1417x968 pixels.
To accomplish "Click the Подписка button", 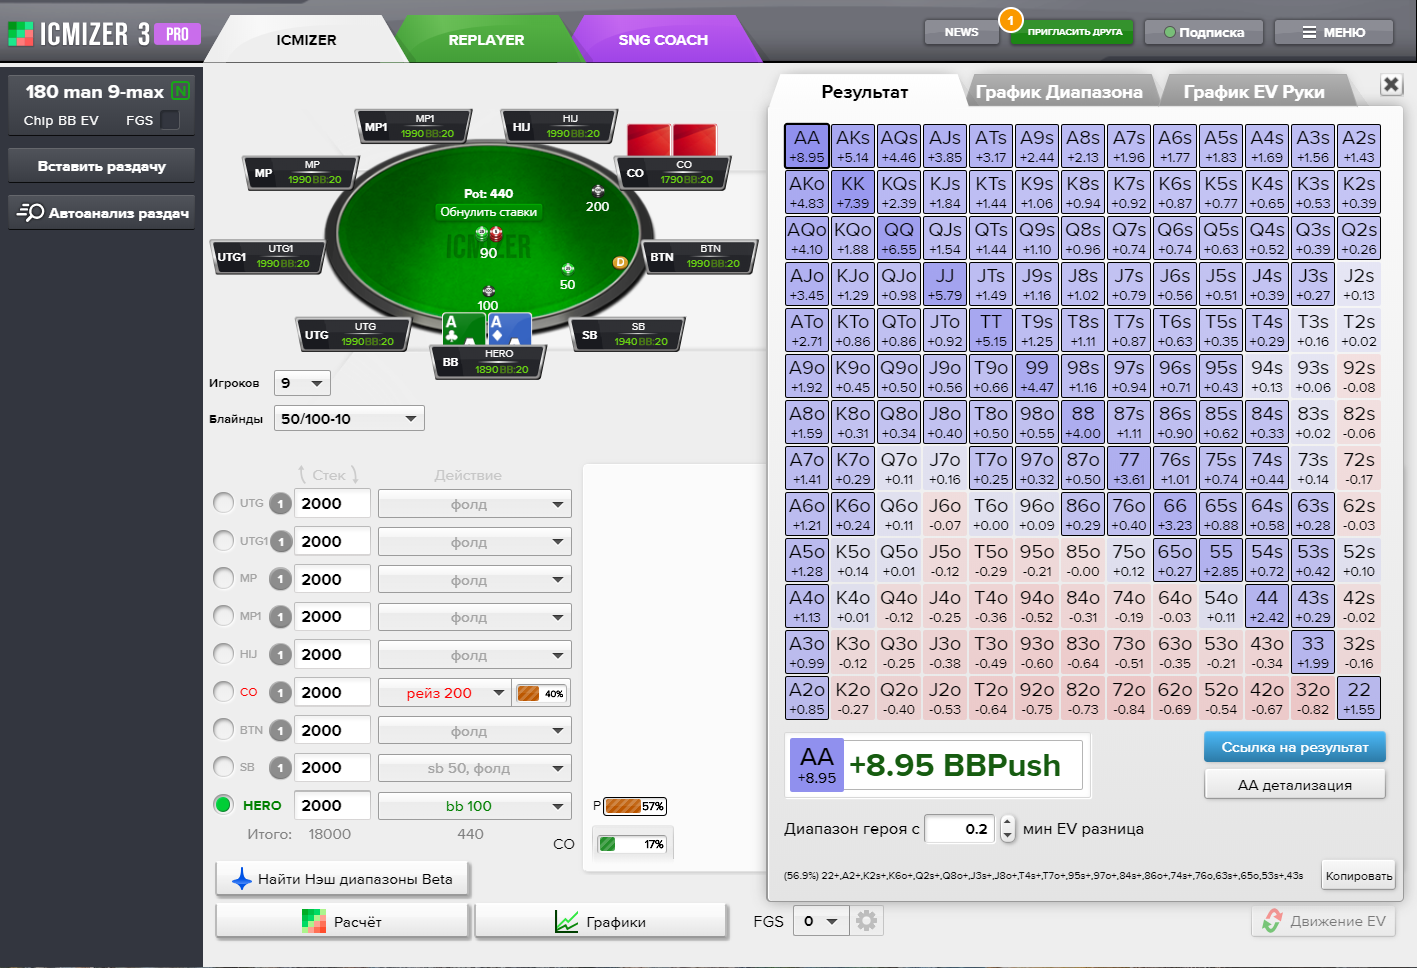I will click(1204, 32).
